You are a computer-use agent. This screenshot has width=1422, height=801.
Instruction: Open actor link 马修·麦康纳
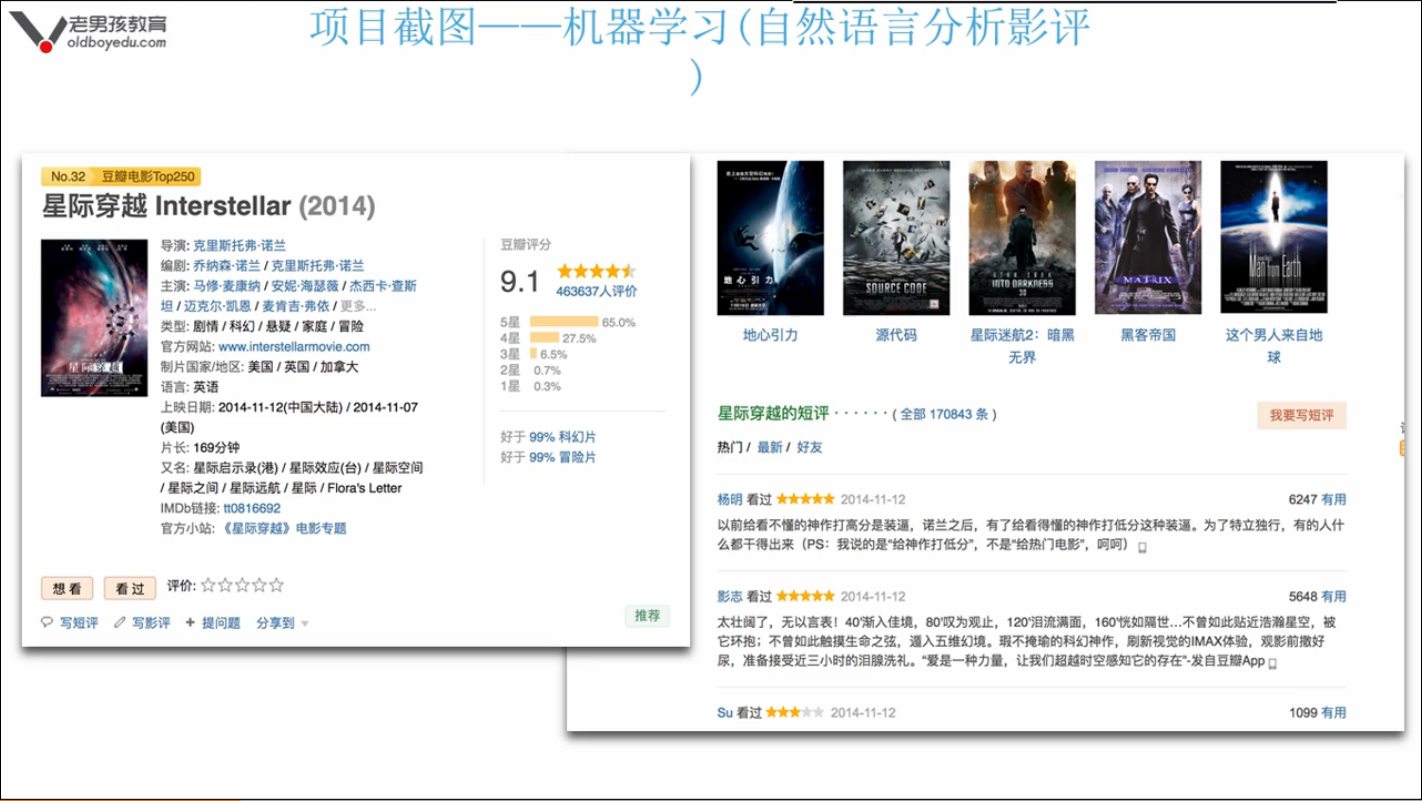[x=226, y=286]
